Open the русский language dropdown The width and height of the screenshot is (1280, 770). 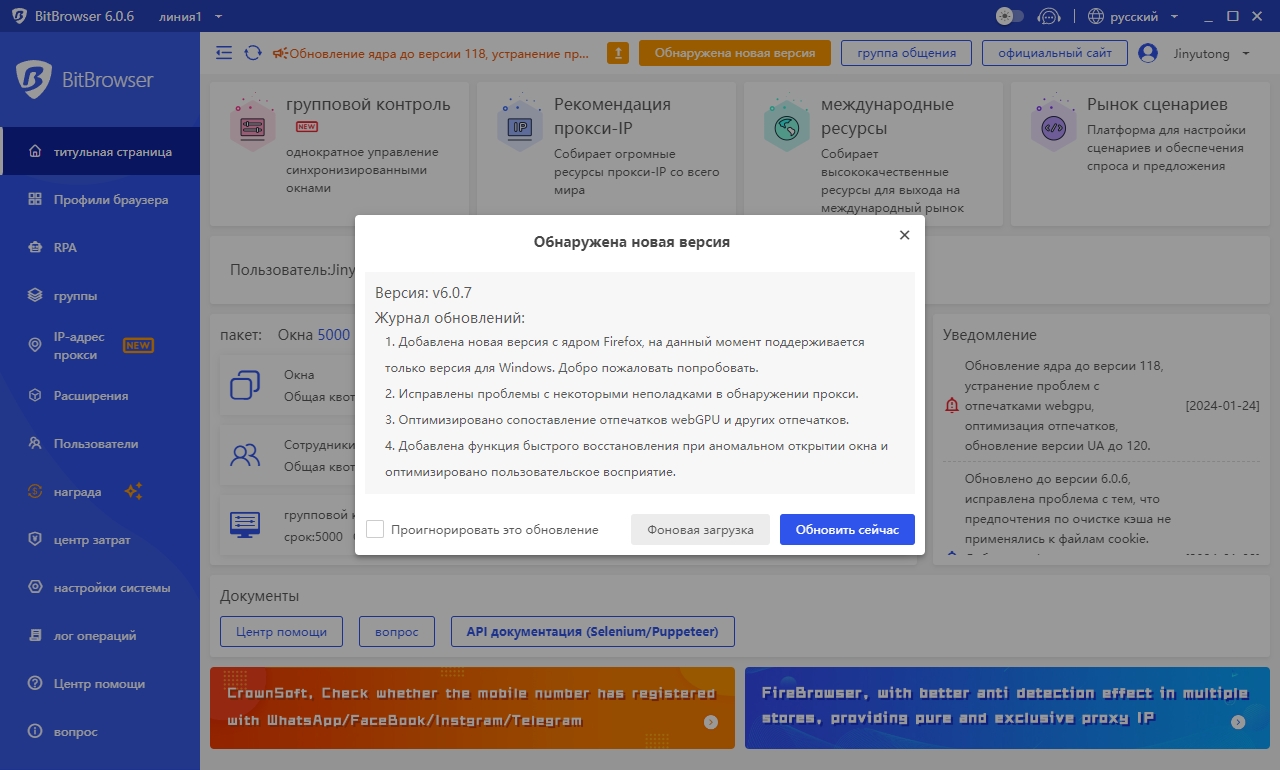(x=1133, y=17)
